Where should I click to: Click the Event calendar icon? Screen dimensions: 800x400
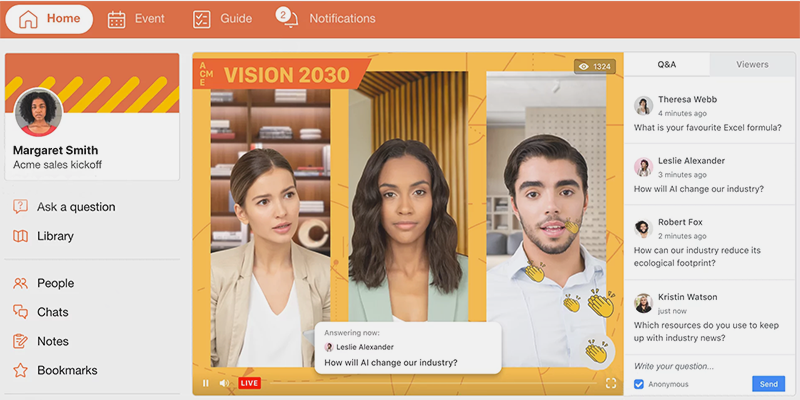click(116, 19)
